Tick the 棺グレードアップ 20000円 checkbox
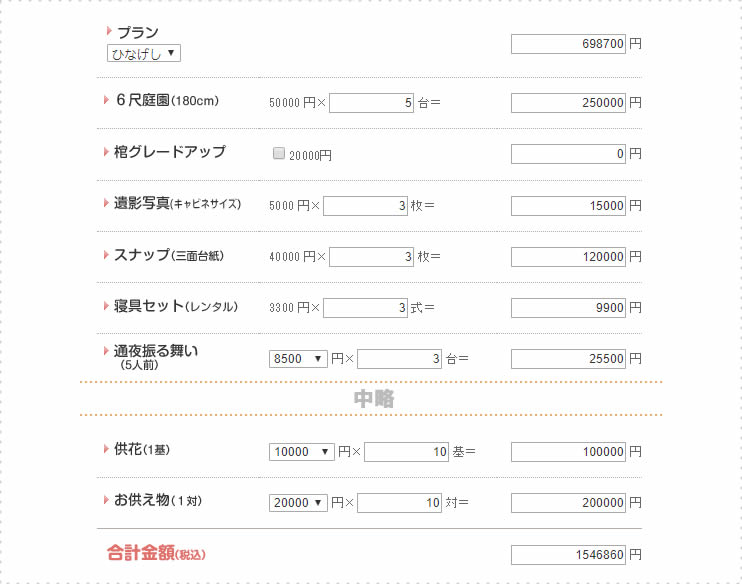Viewport: 742px width, 584px height. 279,153
